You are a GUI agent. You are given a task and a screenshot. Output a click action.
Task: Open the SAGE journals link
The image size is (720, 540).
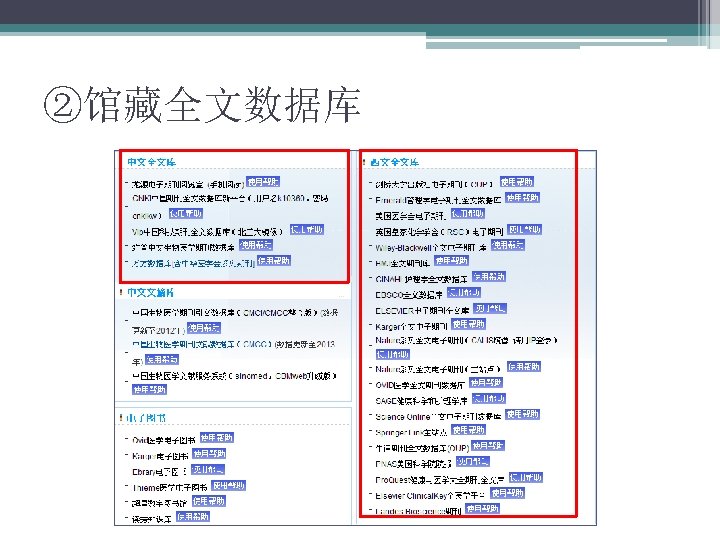tap(422, 401)
